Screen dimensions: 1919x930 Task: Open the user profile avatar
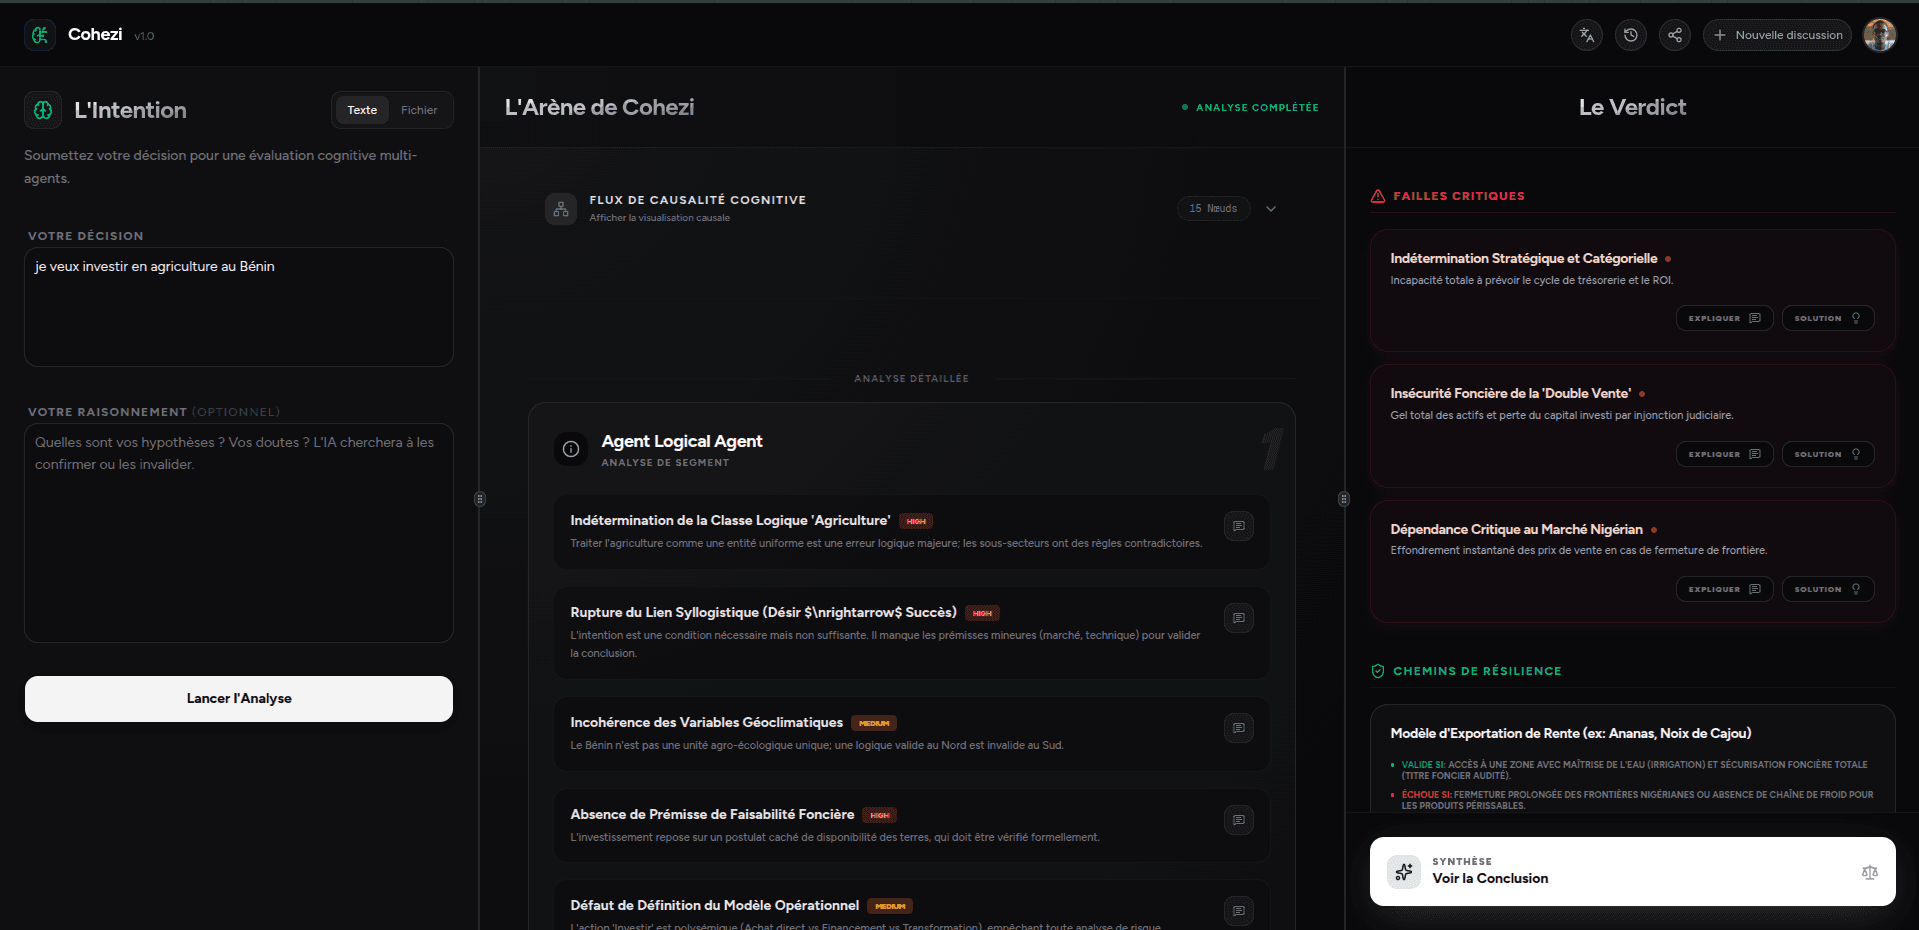pyautogui.click(x=1879, y=35)
